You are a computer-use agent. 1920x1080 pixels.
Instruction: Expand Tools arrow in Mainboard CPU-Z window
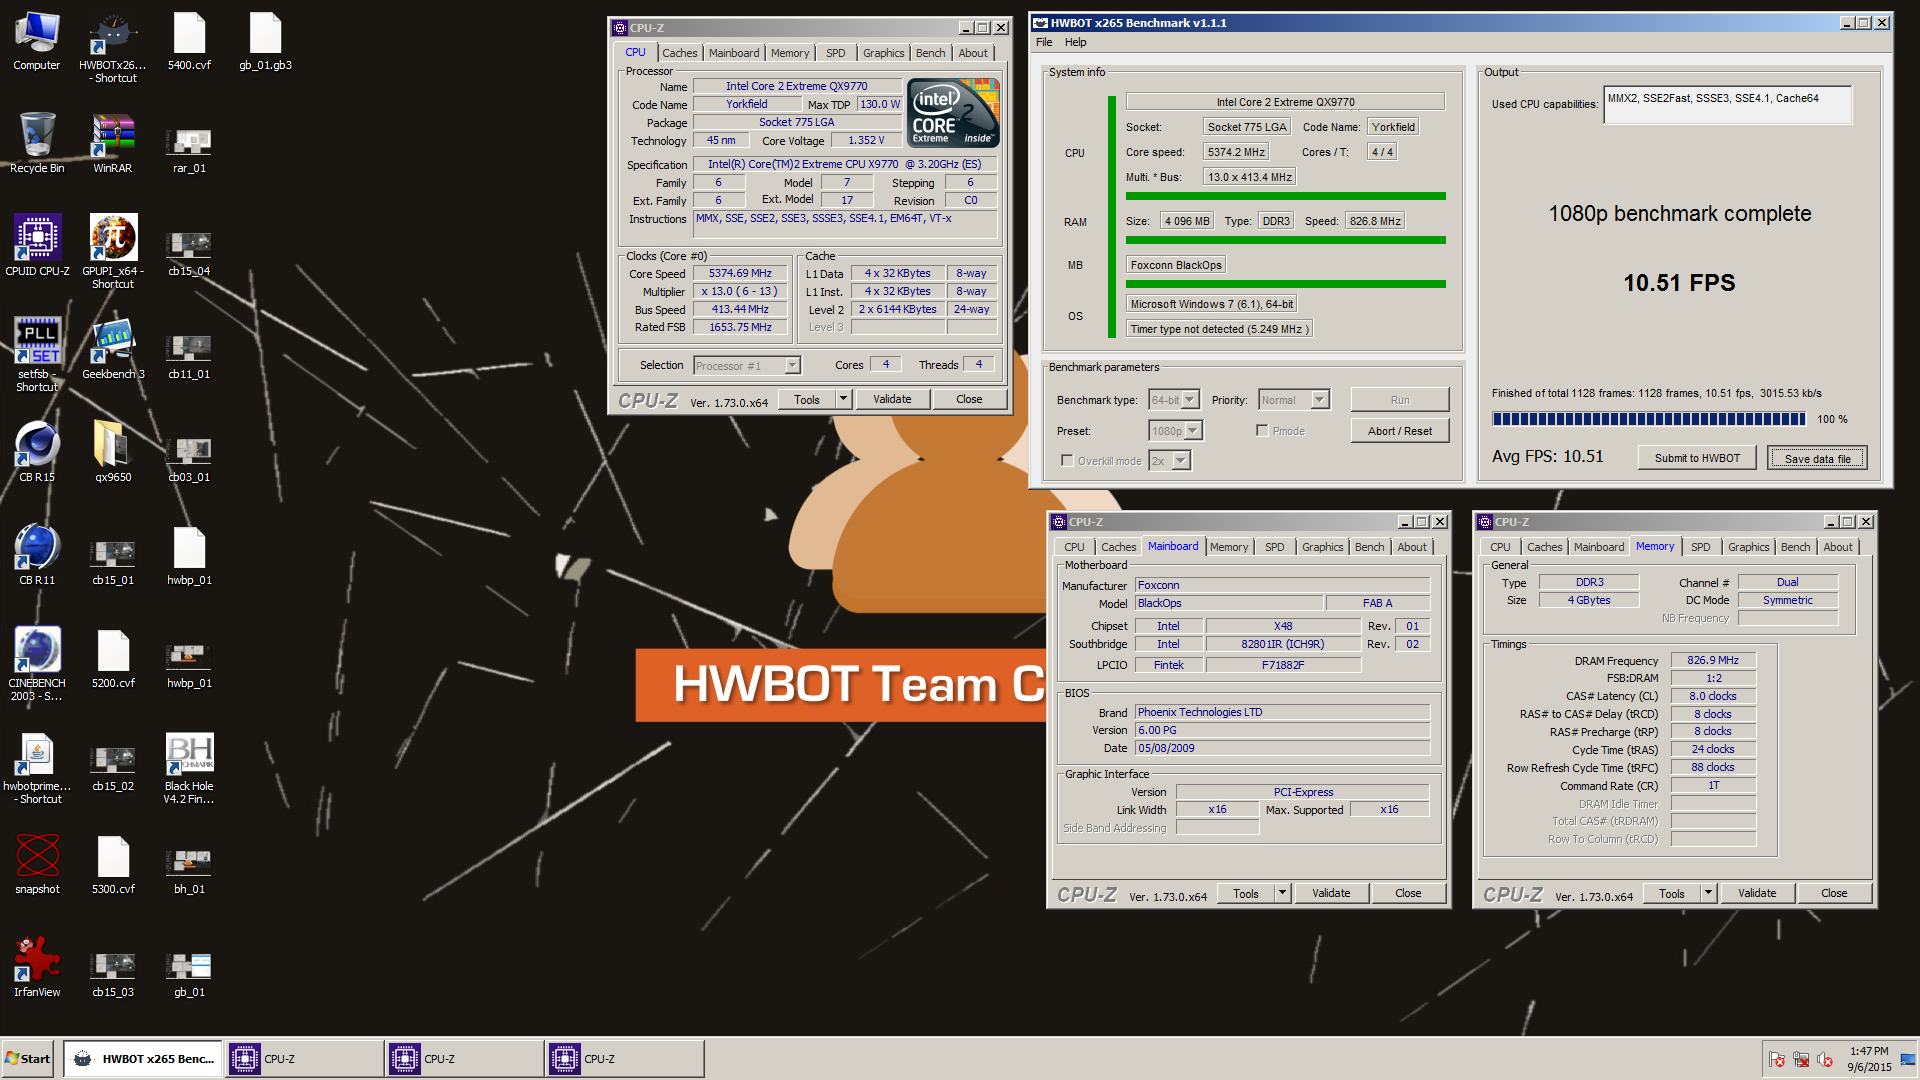[x=1282, y=893]
